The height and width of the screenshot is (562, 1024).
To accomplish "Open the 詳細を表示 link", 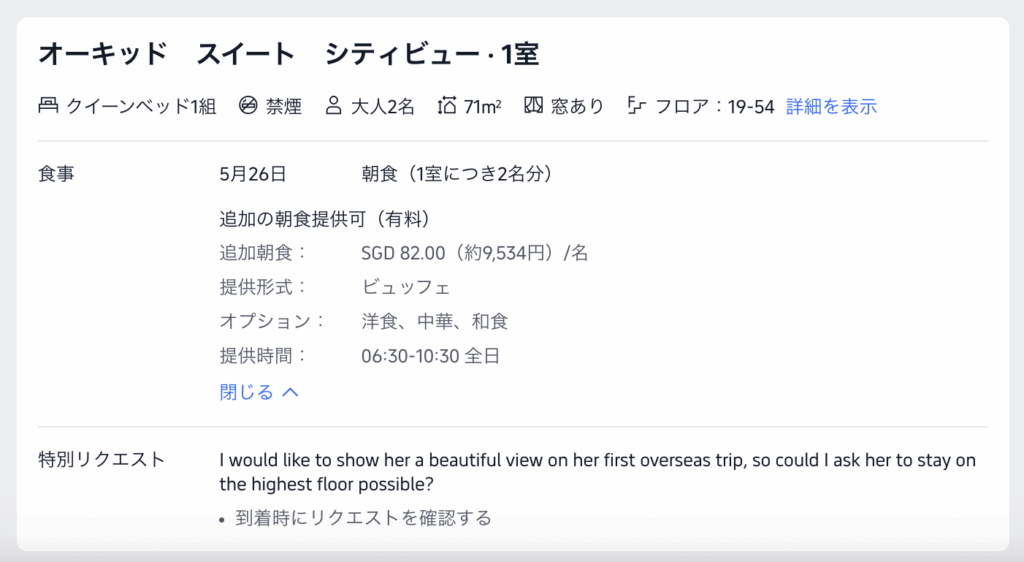I will click(831, 106).
